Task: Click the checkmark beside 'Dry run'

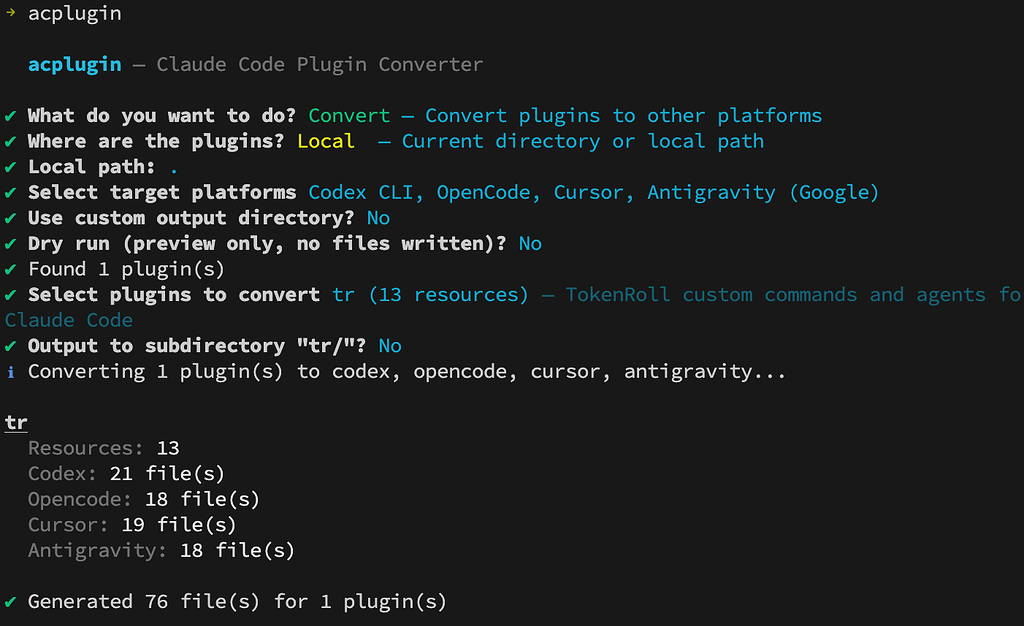Action: [x=10, y=243]
